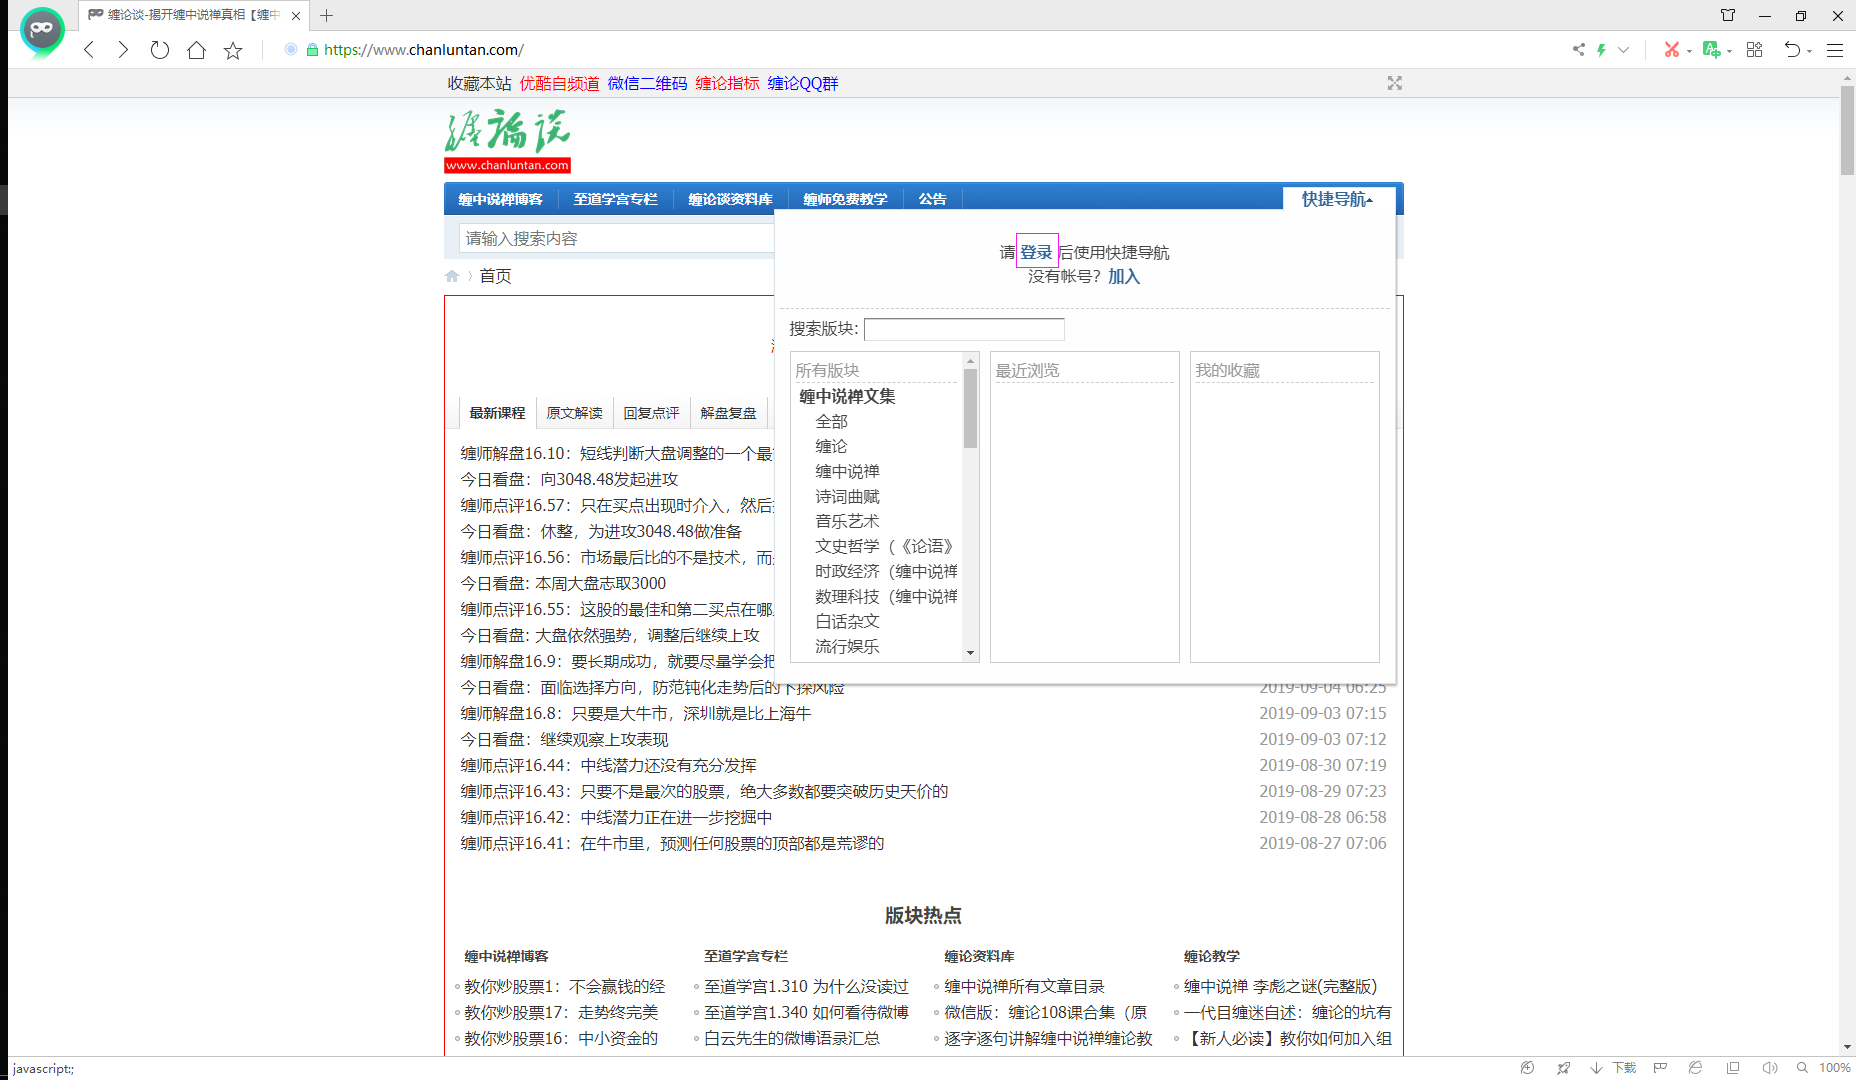
Task: Toggle the green lightning speed mode icon
Action: [1601, 50]
